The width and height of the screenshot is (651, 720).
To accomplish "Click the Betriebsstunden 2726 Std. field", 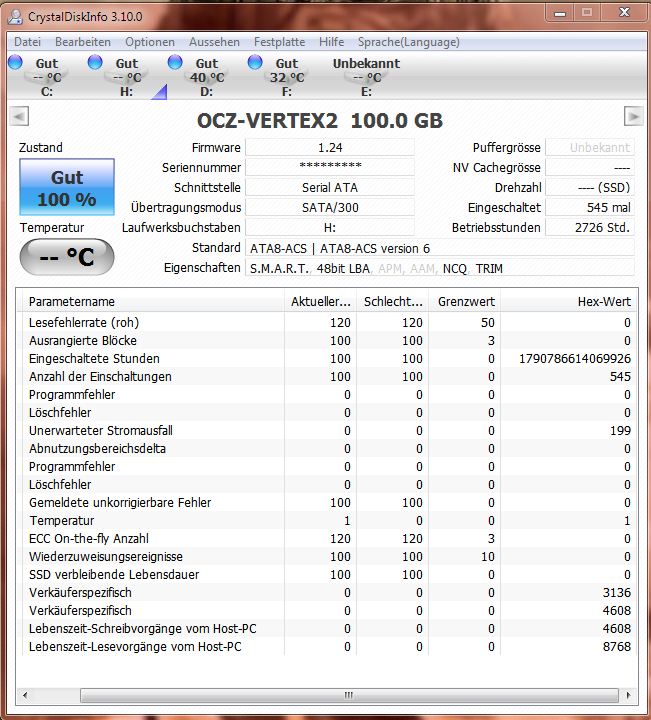I will [590, 228].
